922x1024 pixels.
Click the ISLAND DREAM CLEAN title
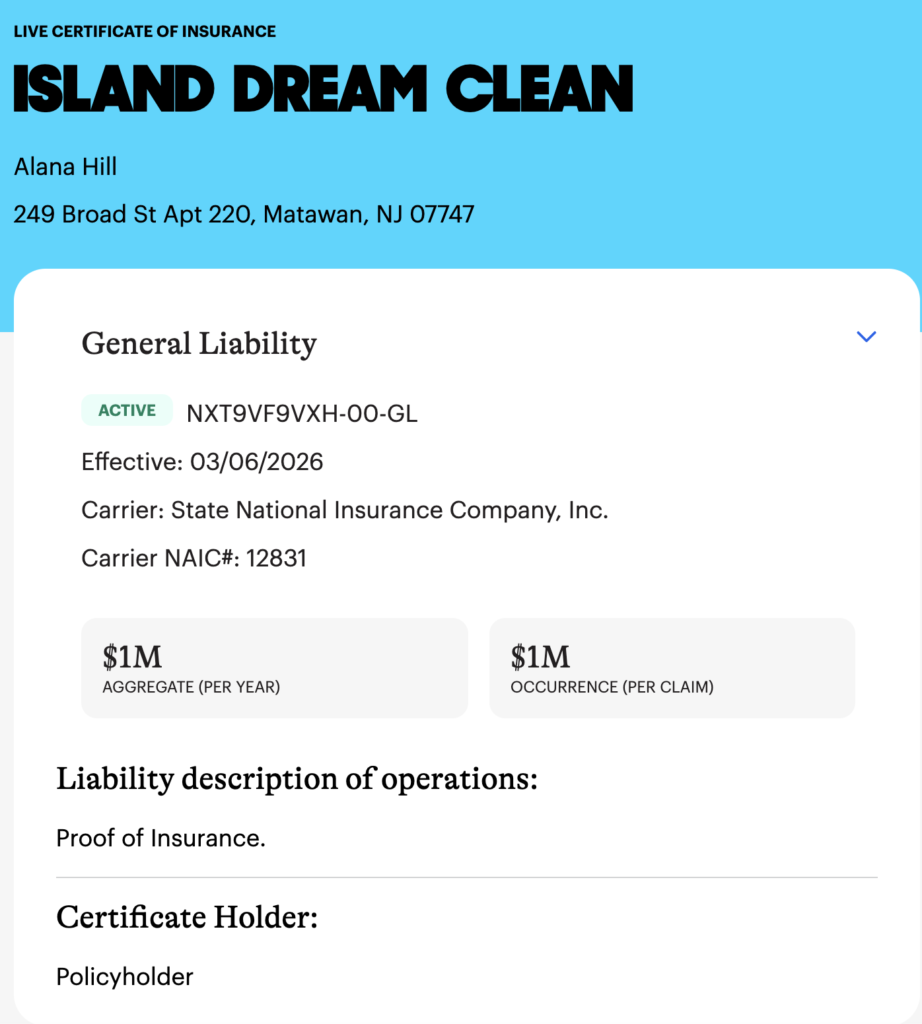323,90
